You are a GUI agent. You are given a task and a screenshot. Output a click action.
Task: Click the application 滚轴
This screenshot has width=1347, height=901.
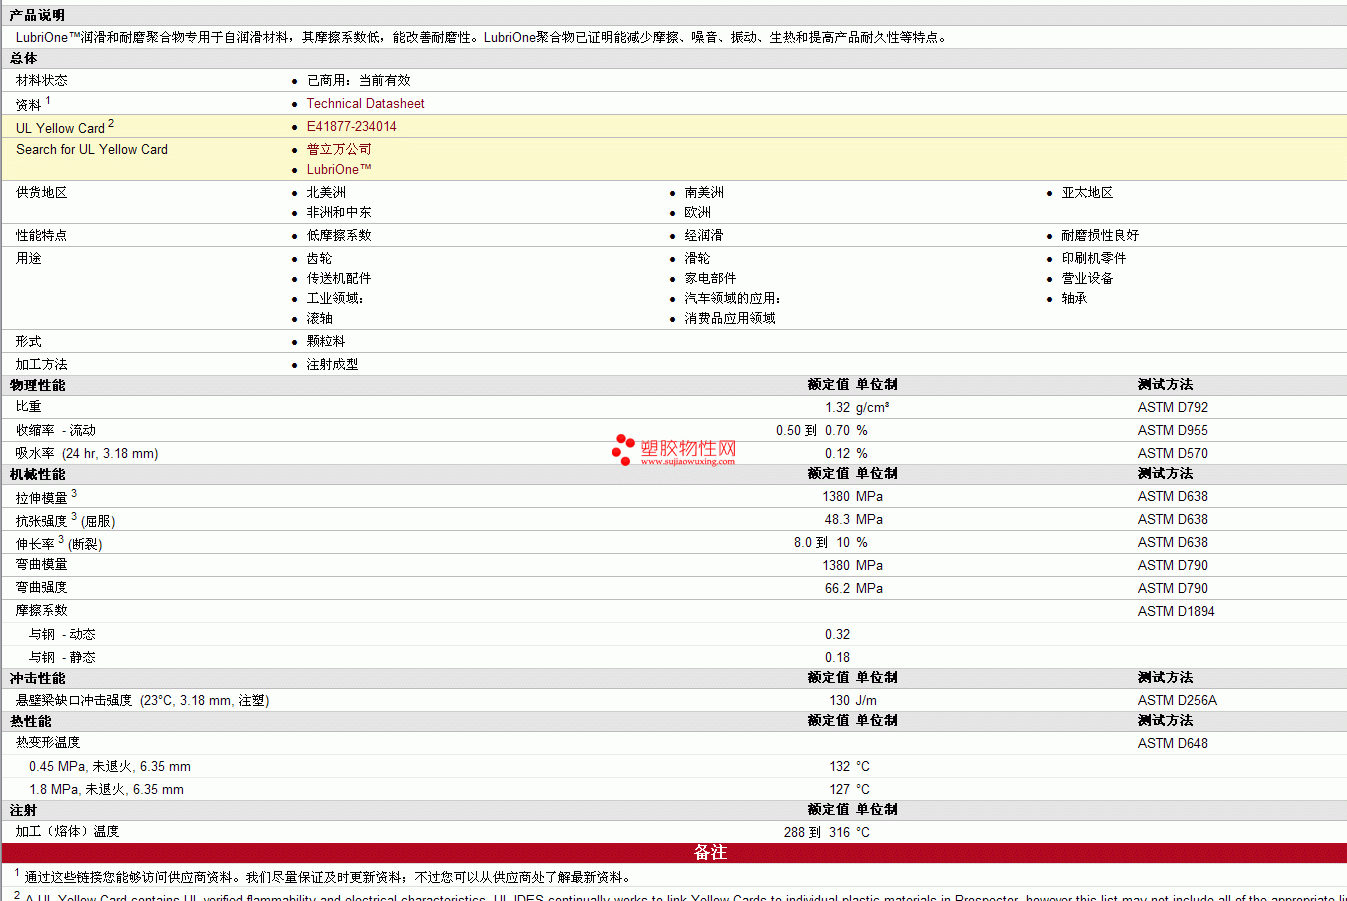pyautogui.click(x=320, y=318)
